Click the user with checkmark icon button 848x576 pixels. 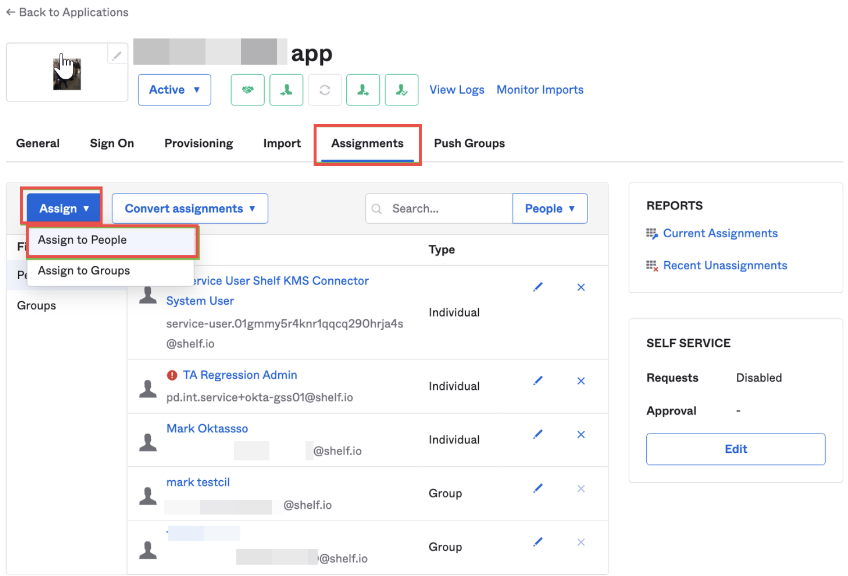pos(401,90)
